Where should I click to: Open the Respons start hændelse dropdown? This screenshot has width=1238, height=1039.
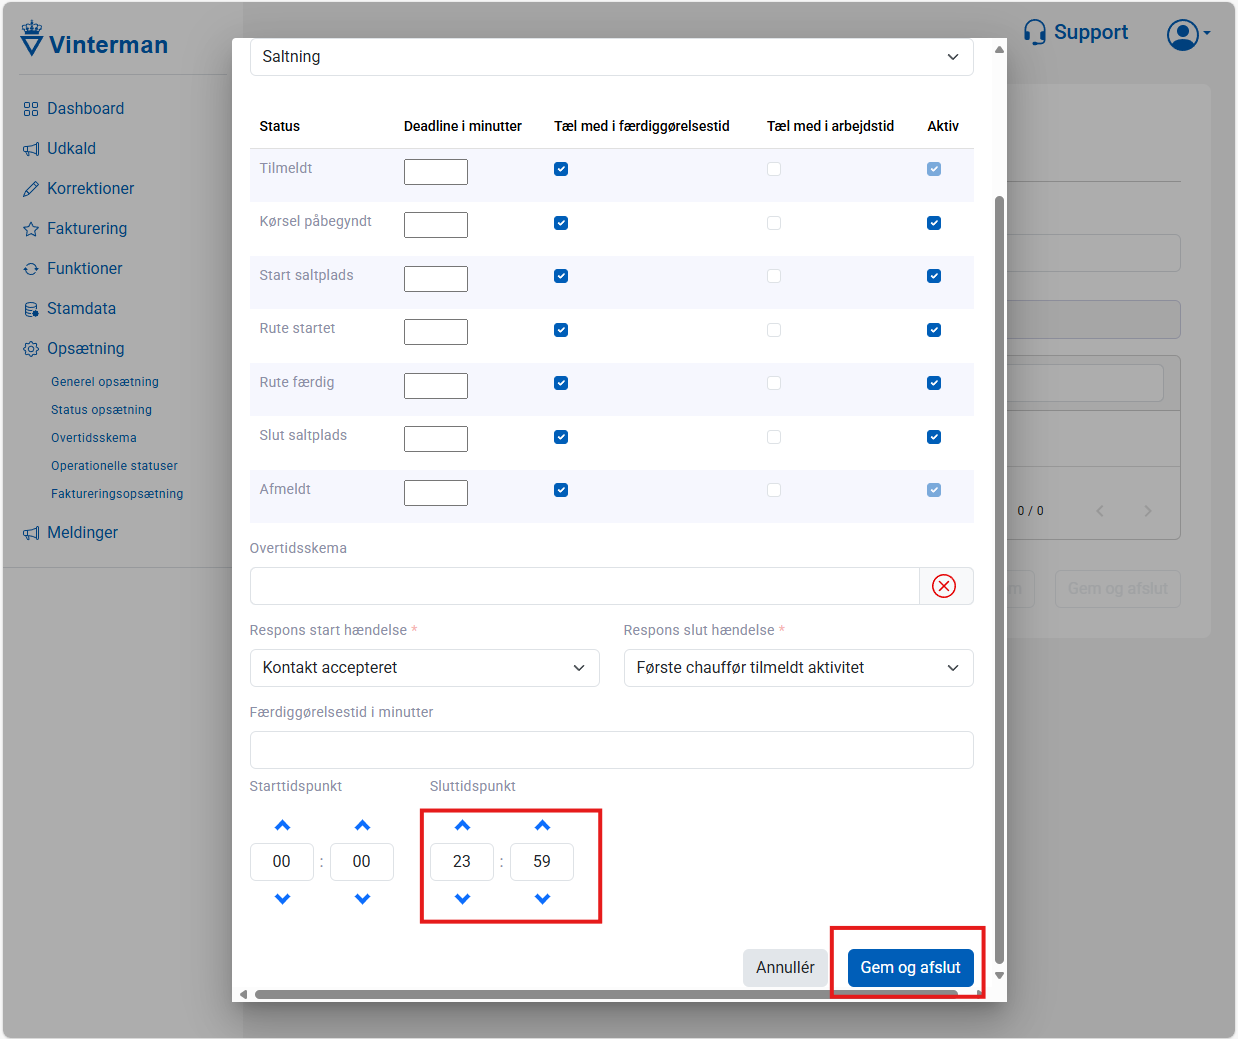tap(424, 668)
